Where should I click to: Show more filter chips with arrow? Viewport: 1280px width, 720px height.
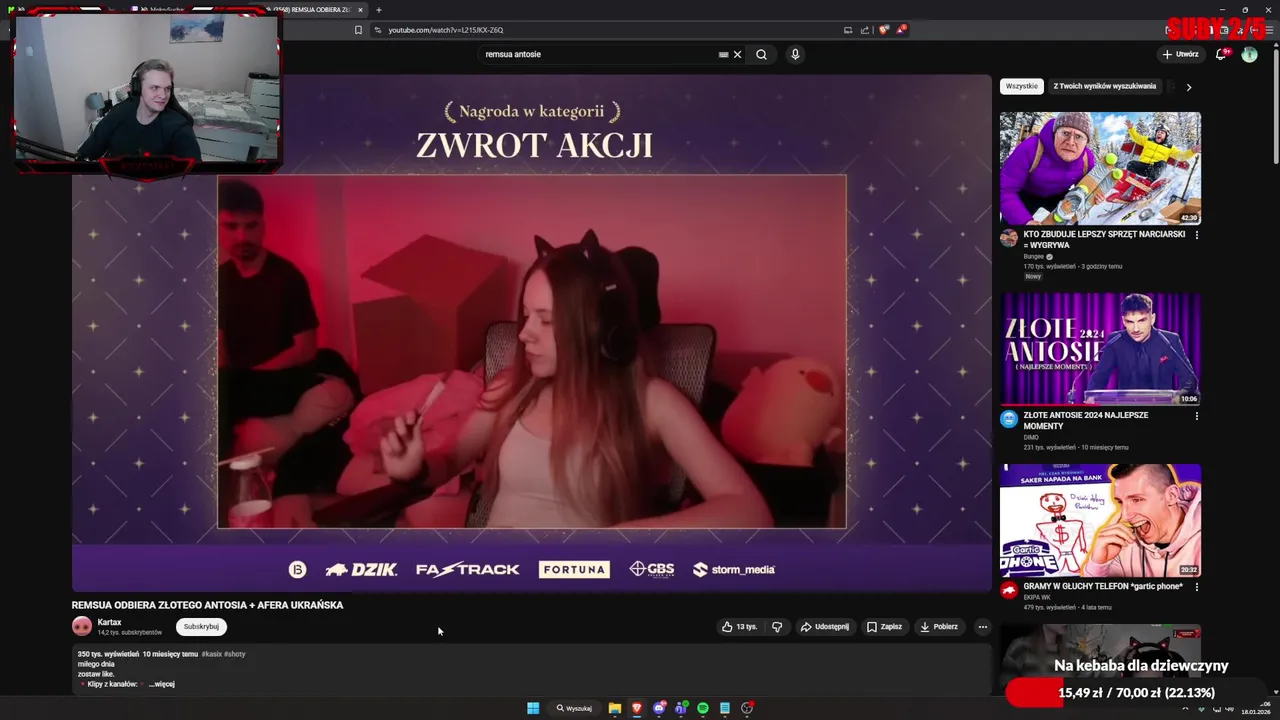pos(1188,87)
